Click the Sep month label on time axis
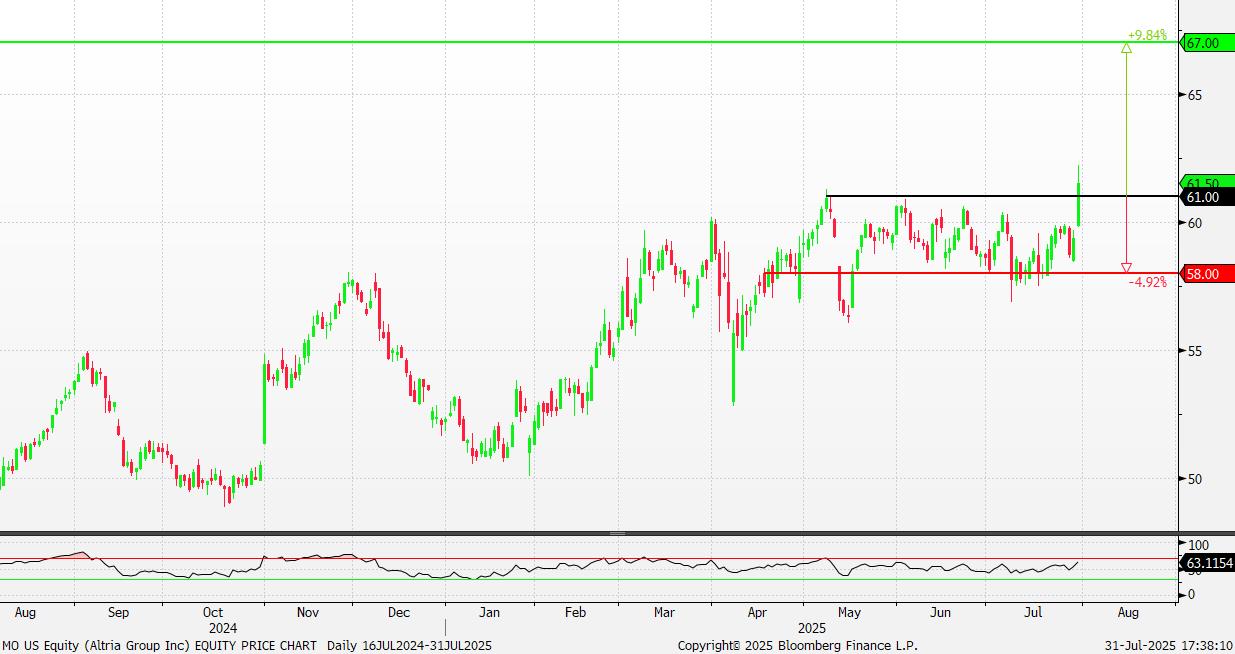Screen dimensions: 1235x654 tap(117, 612)
